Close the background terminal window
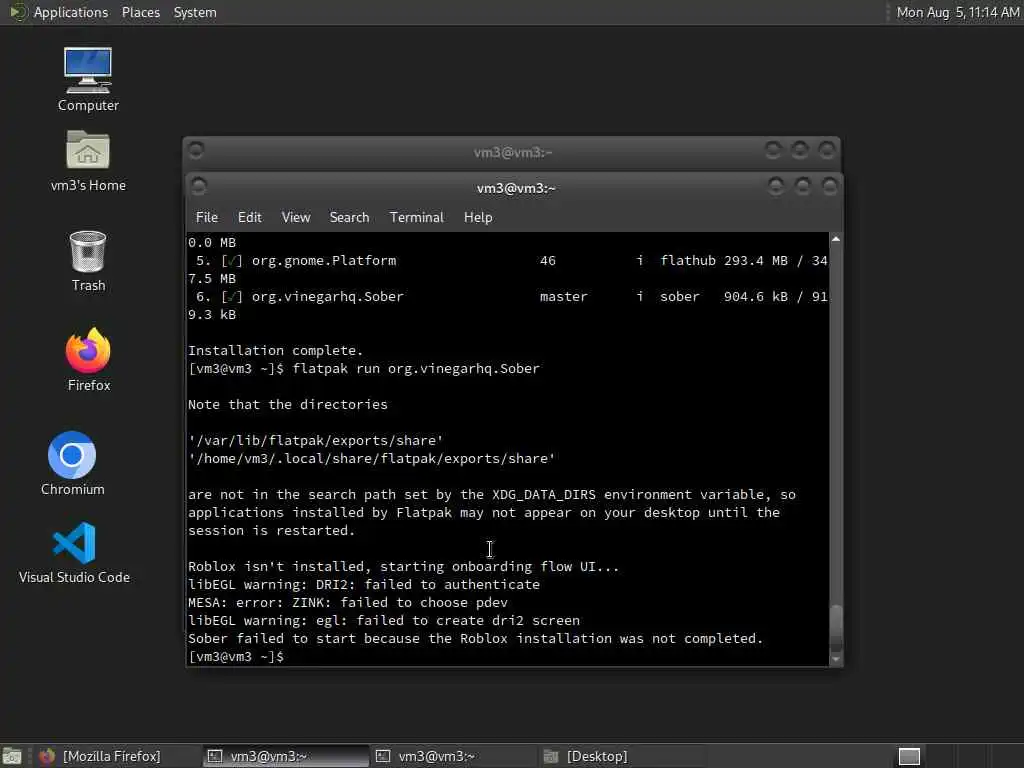The width and height of the screenshot is (1024, 768). pyautogui.click(x=827, y=151)
